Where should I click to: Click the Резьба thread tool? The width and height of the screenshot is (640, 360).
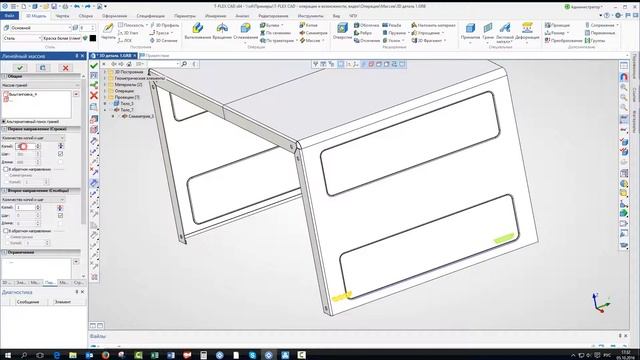pyautogui.click(x=391, y=25)
